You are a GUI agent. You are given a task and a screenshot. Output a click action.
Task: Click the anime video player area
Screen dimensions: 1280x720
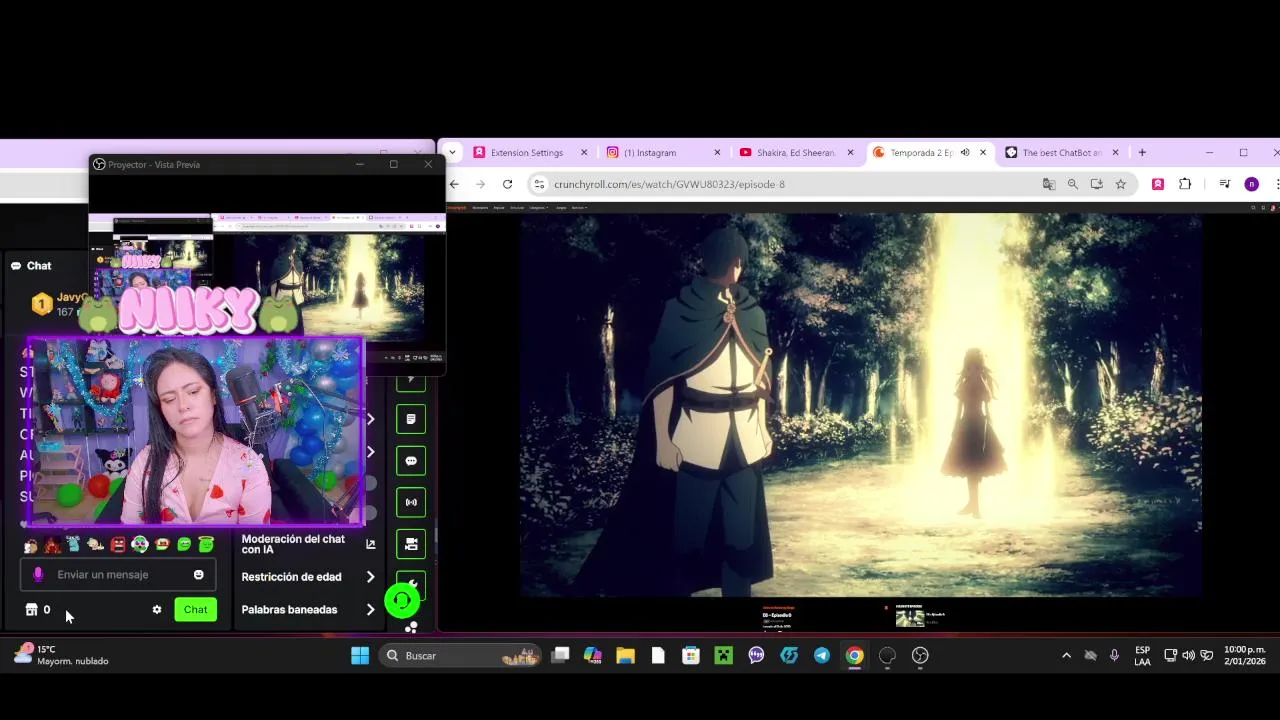[x=860, y=405]
